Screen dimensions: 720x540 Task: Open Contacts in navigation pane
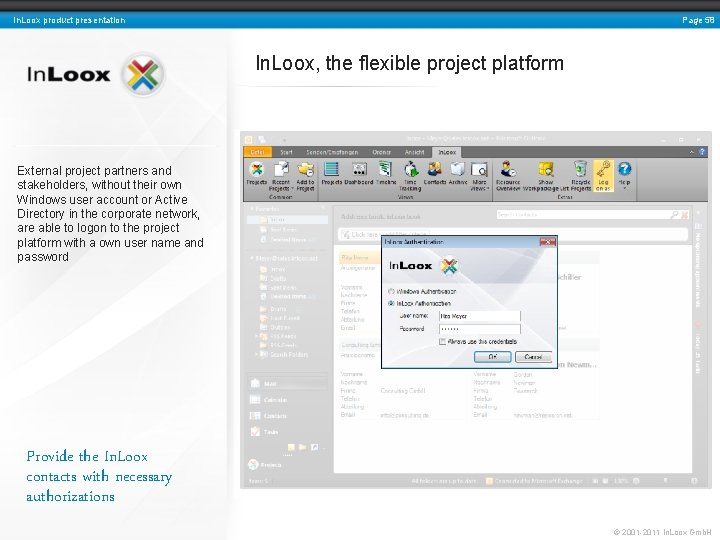269,416
